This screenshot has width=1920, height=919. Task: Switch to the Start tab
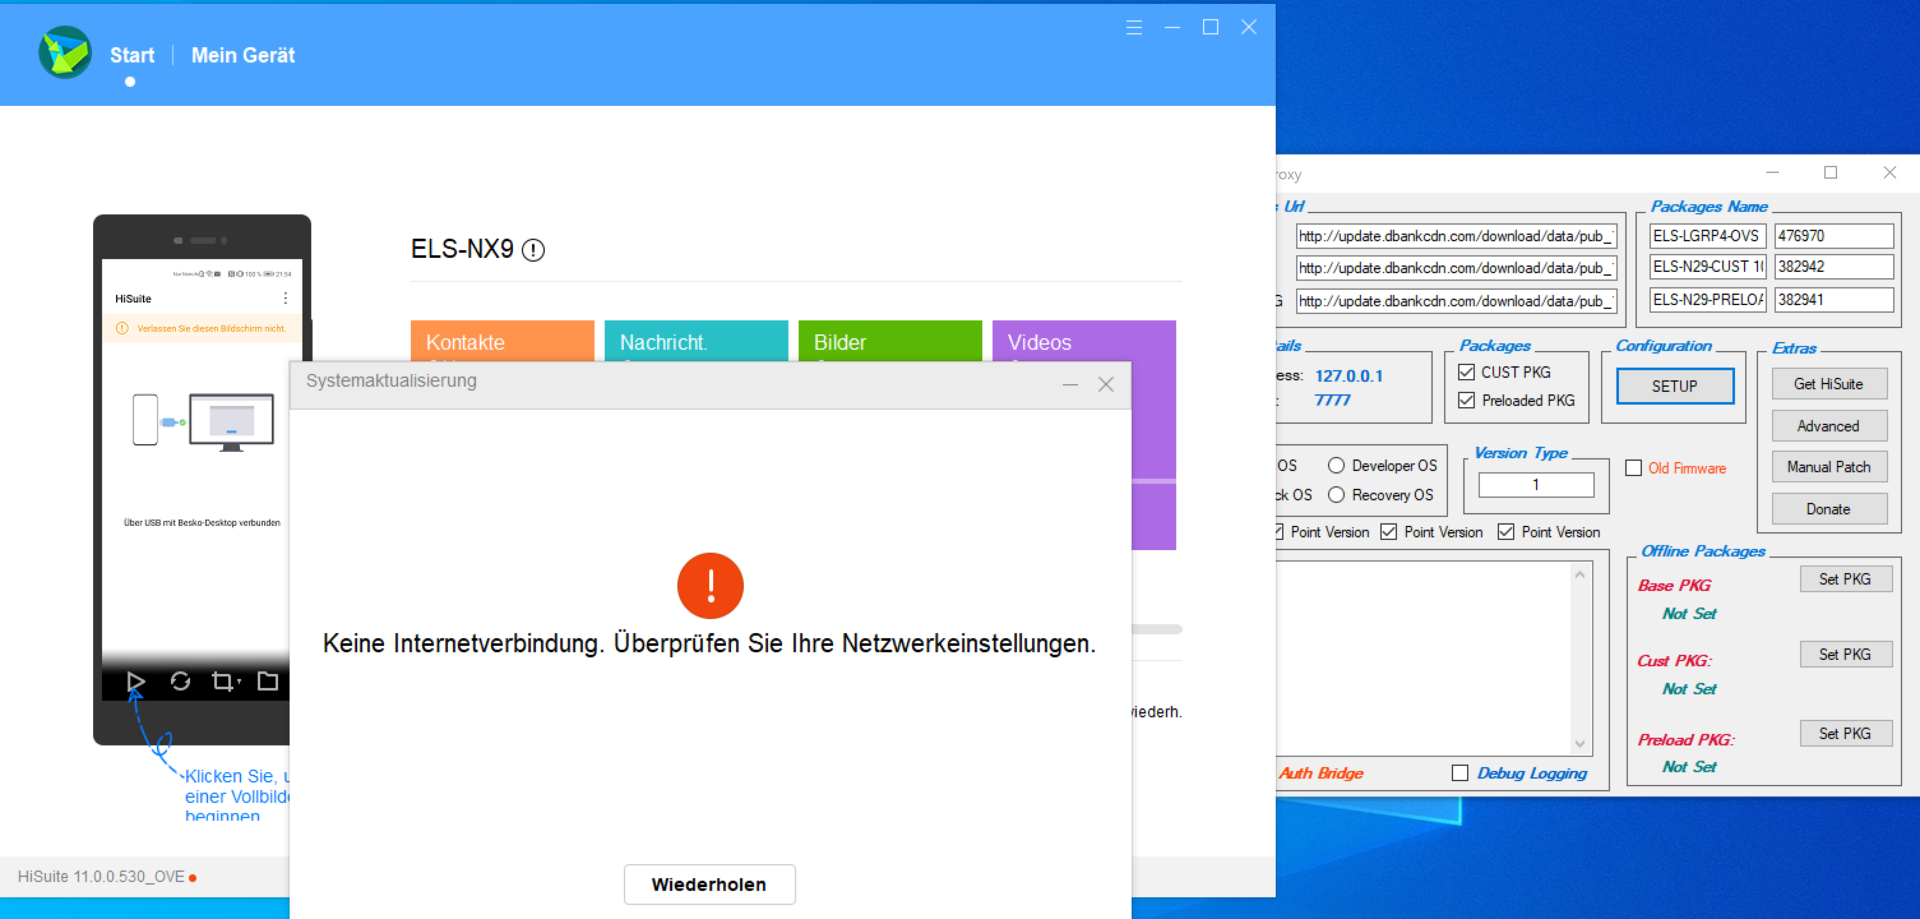pyautogui.click(x=132, y=55)
